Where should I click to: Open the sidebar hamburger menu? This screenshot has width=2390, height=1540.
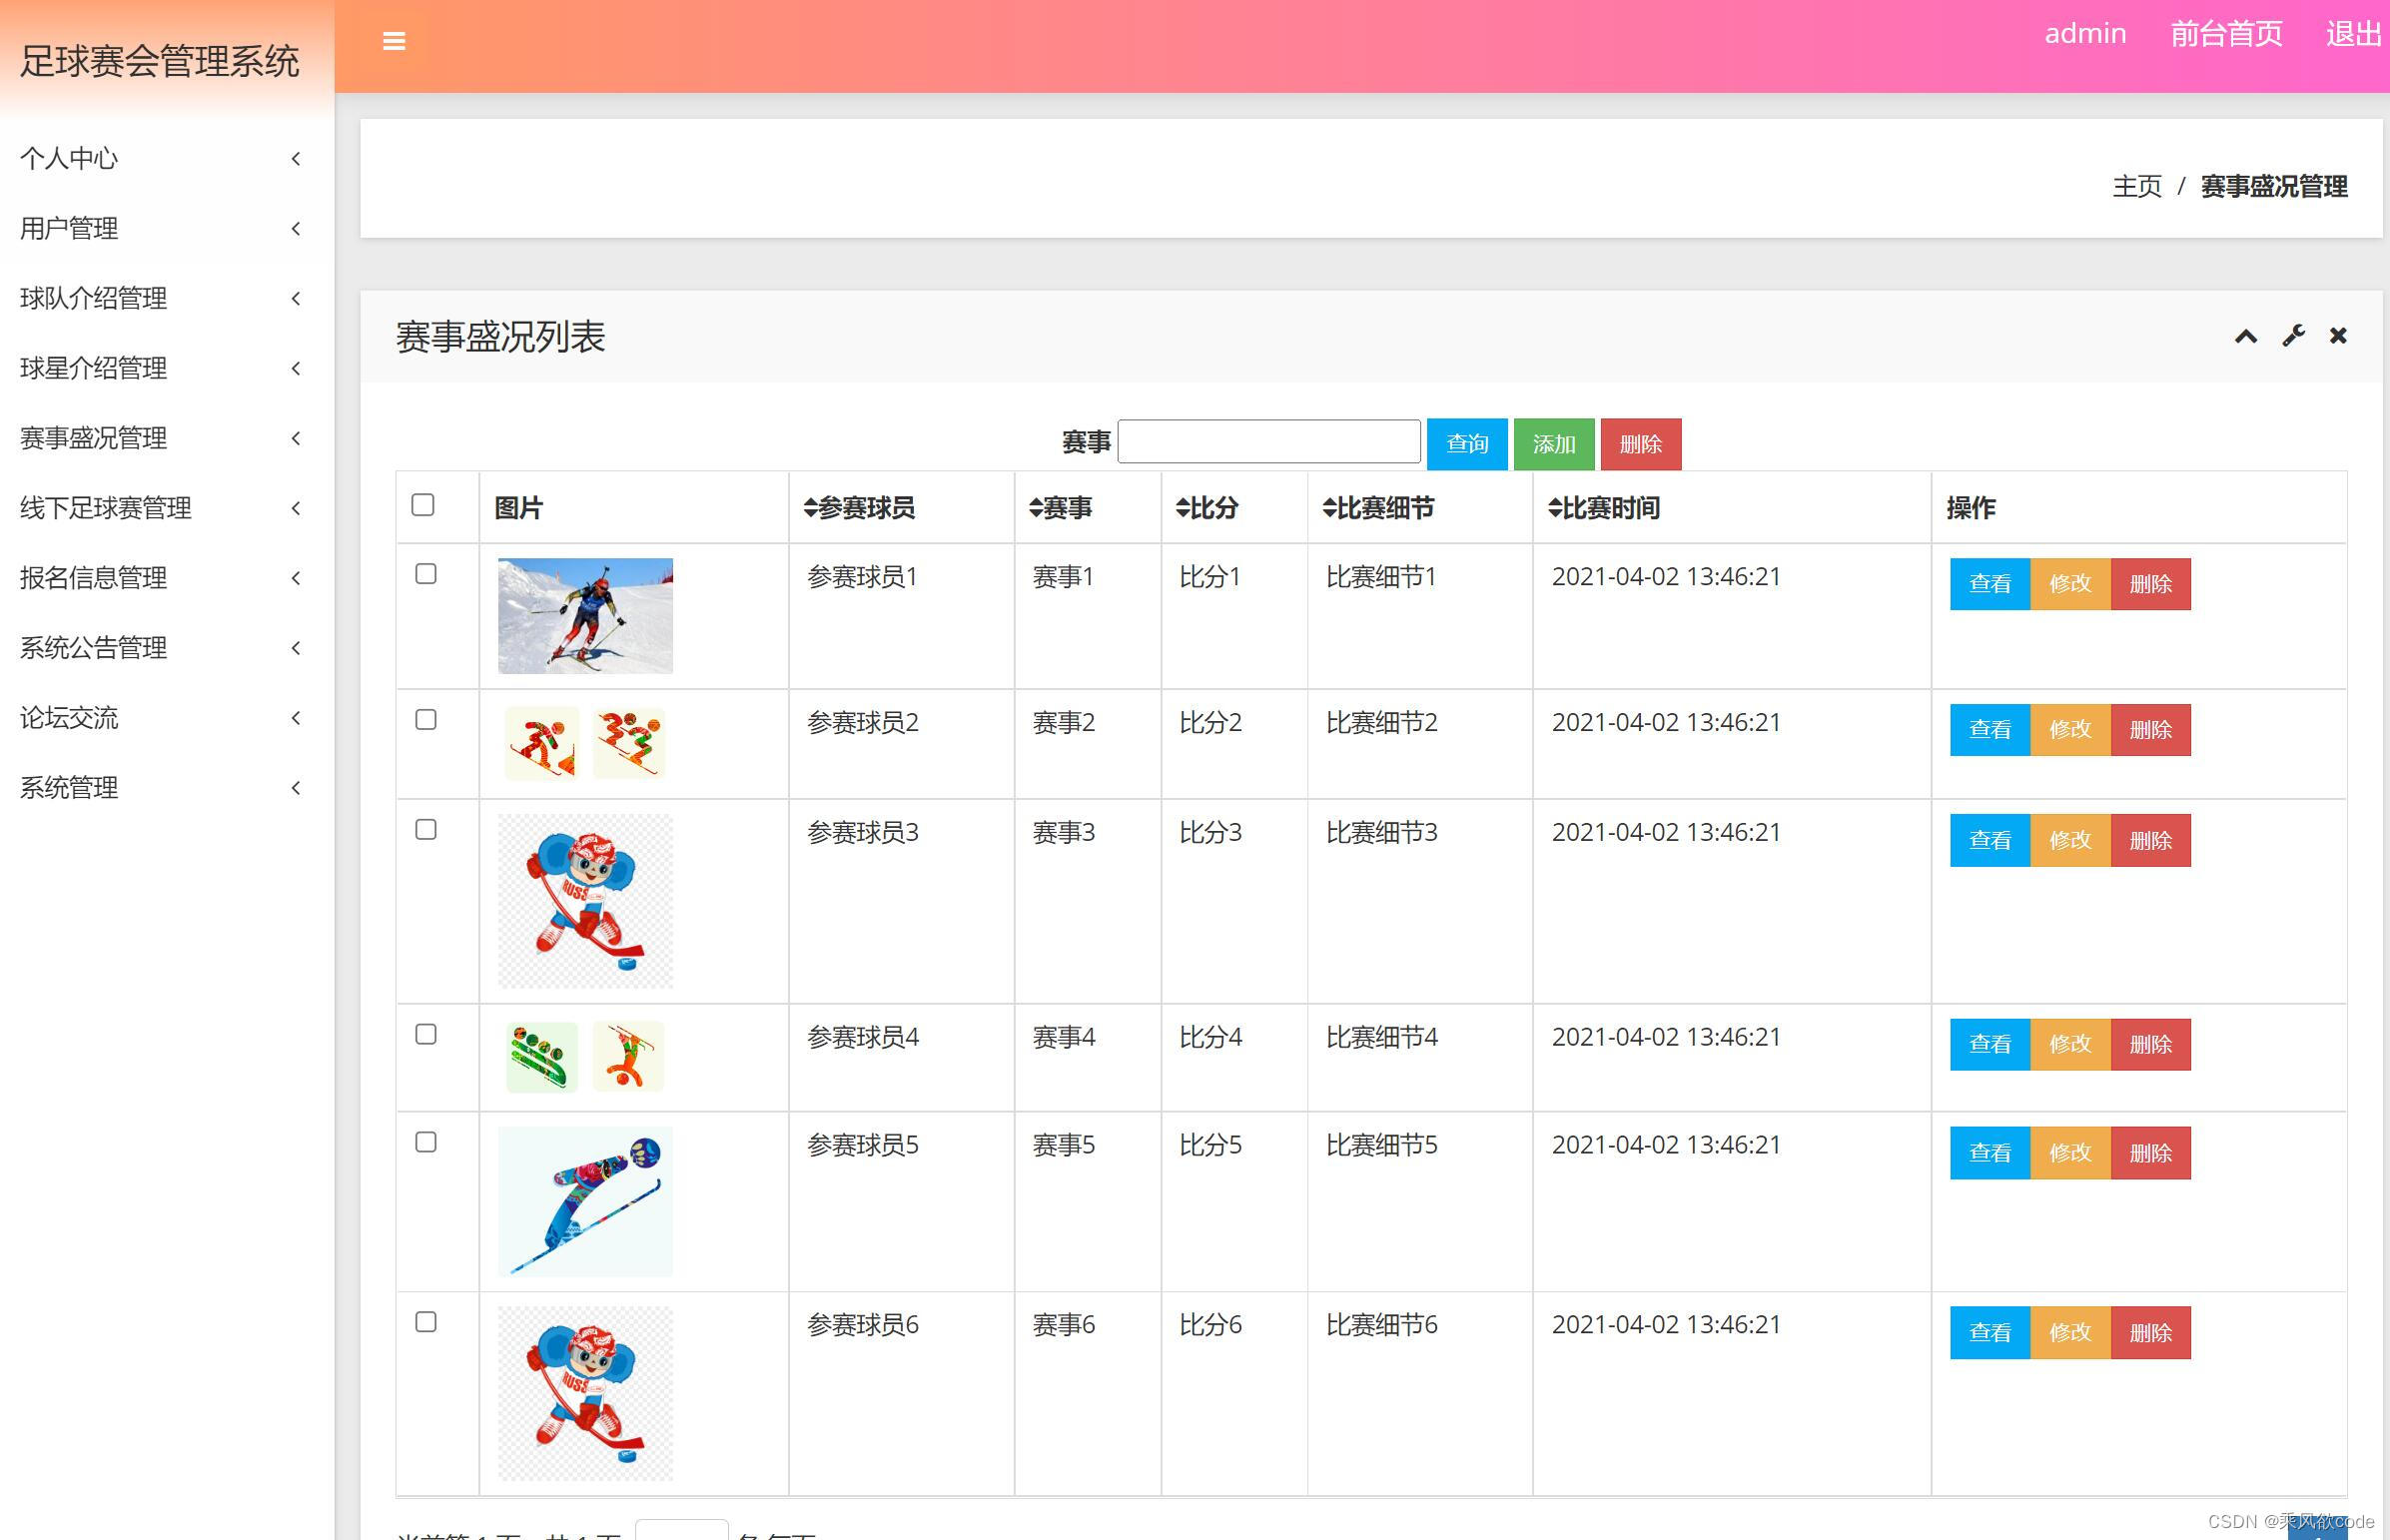pyautogui.click(x=394, y=40)
